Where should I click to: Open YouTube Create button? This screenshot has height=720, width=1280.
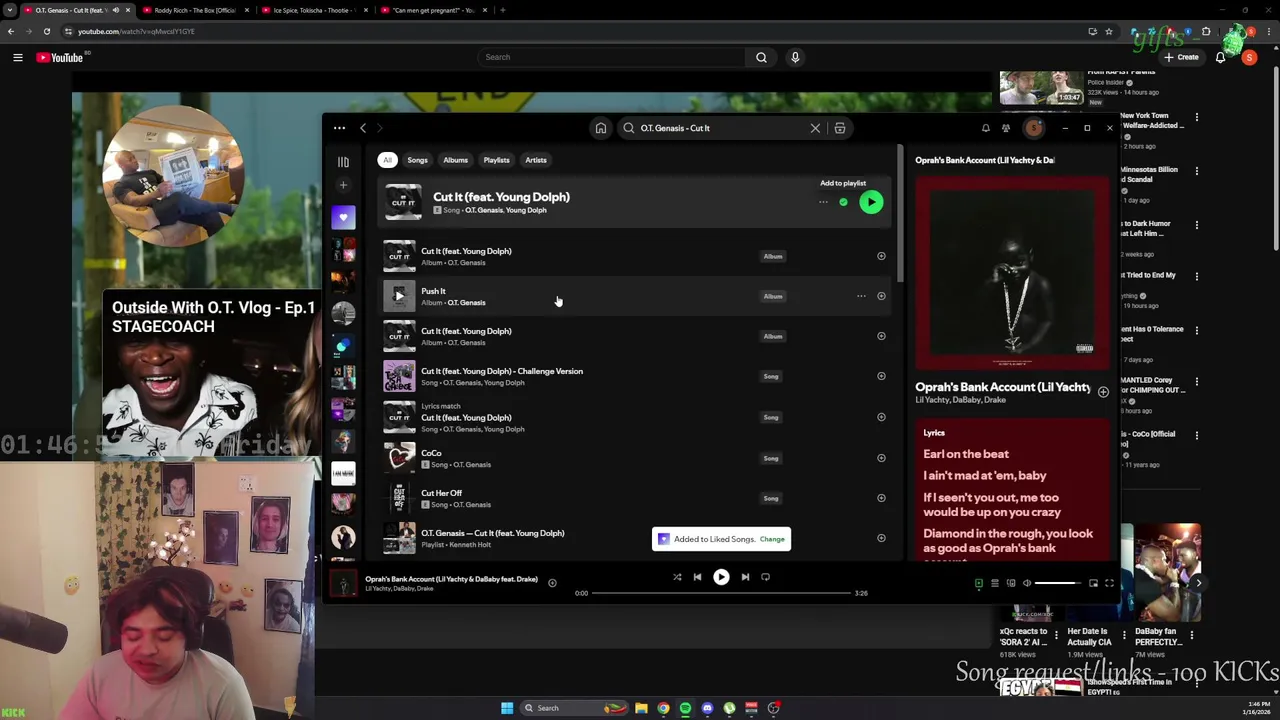pyautogui.click(x=1181, y=57)
